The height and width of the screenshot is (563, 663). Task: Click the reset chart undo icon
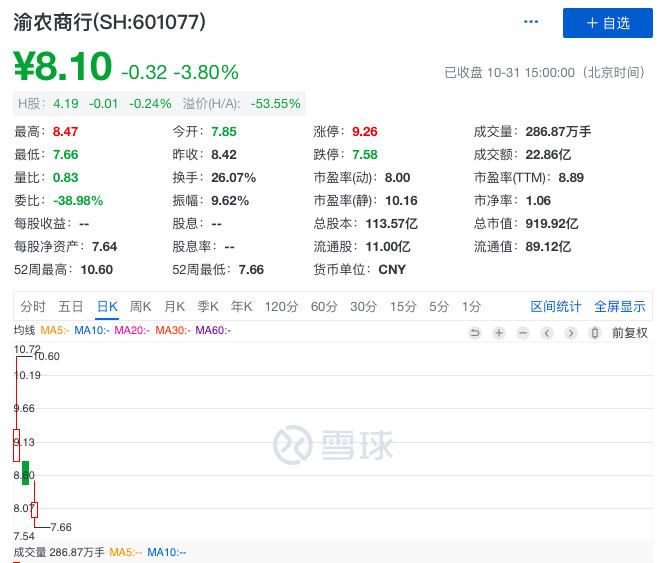(475, 333)
